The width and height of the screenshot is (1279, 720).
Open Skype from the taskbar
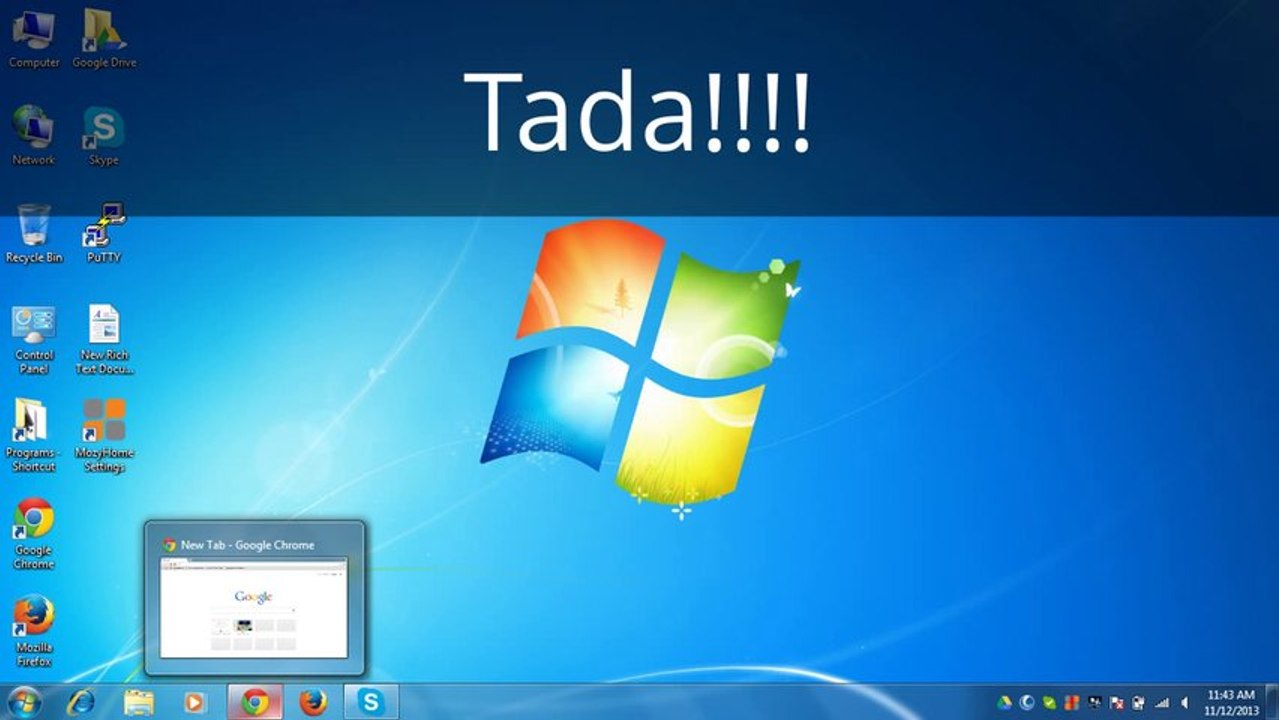tap(371, 702)
